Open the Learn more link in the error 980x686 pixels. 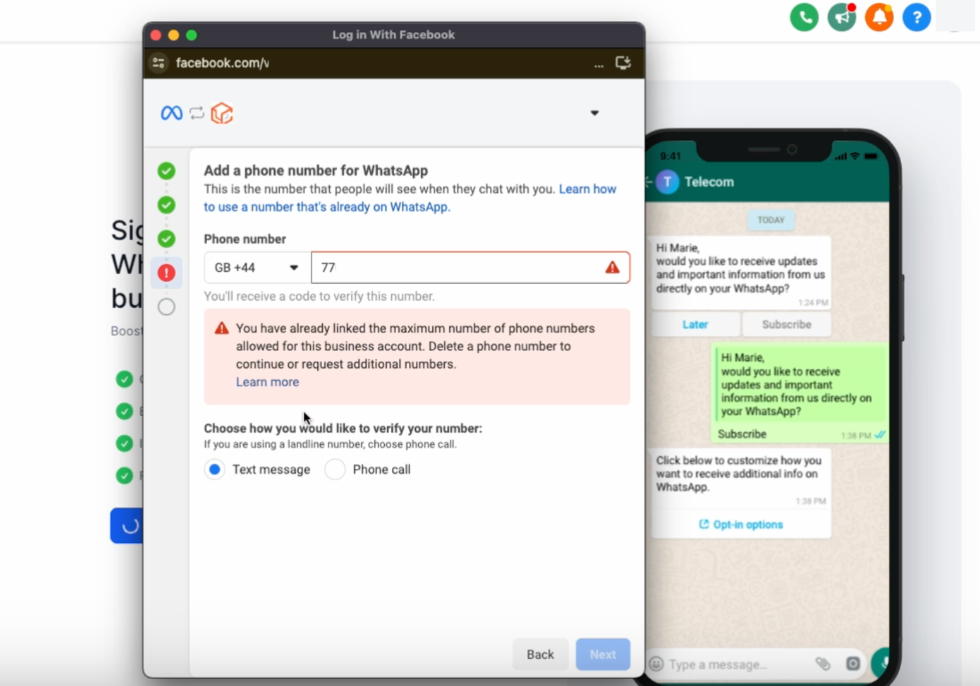pyautogui.click(x=268, y=382)
